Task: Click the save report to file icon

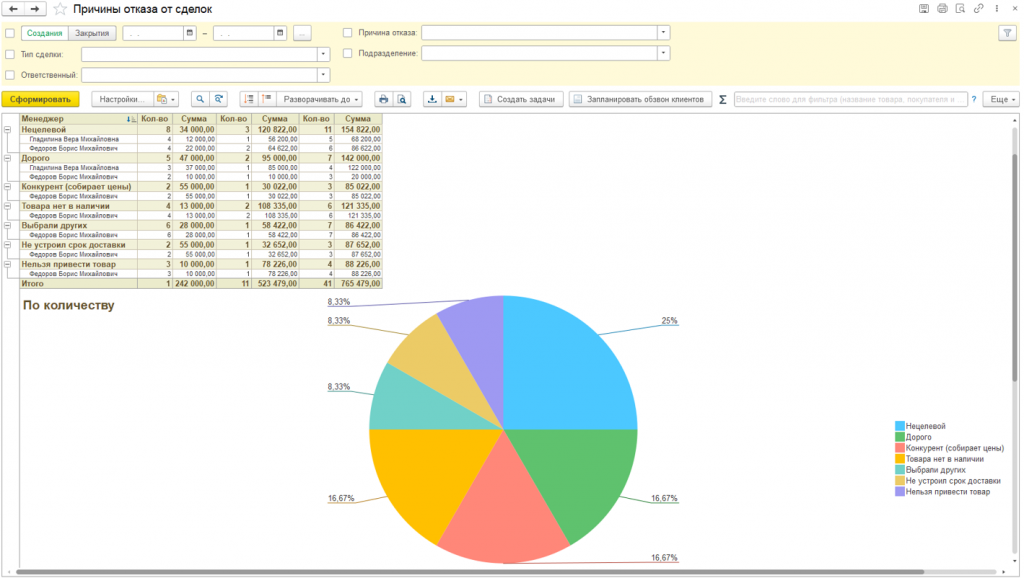Action: point(432,100)
